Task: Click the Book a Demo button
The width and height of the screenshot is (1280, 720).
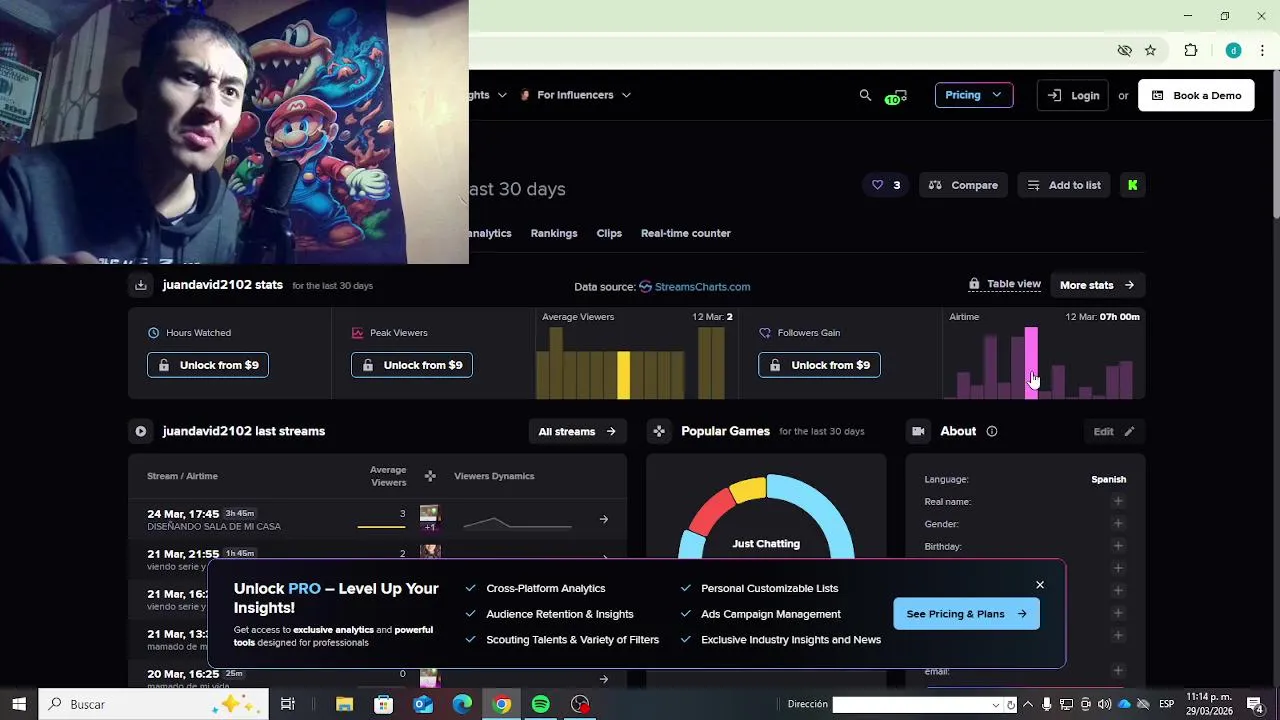Action: coord(1196,95)
